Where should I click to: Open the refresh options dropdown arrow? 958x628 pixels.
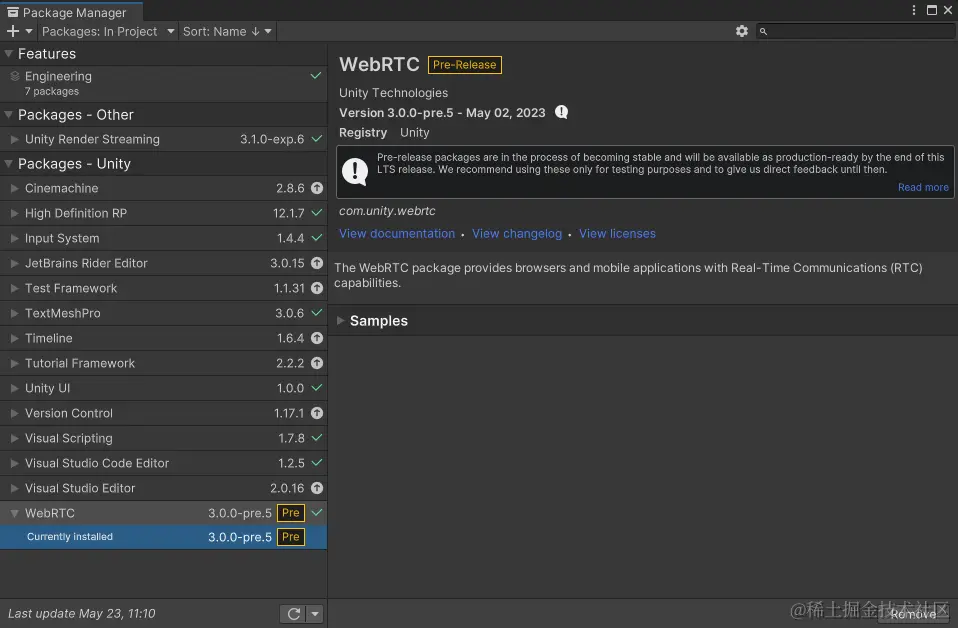click(x=315, y=614)
